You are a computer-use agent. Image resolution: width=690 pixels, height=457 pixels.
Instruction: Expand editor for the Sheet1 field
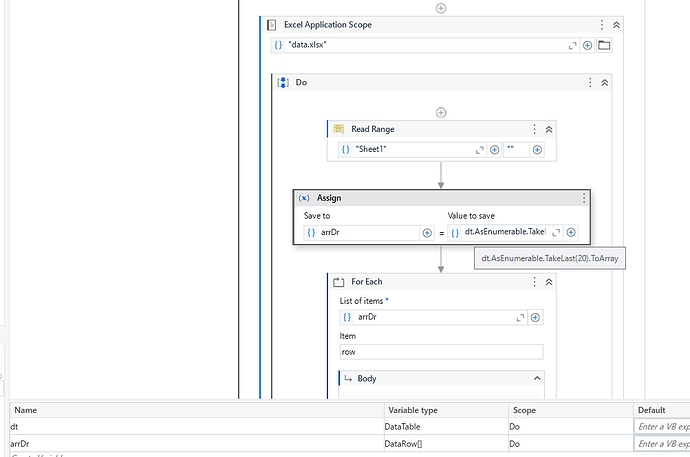479,150
